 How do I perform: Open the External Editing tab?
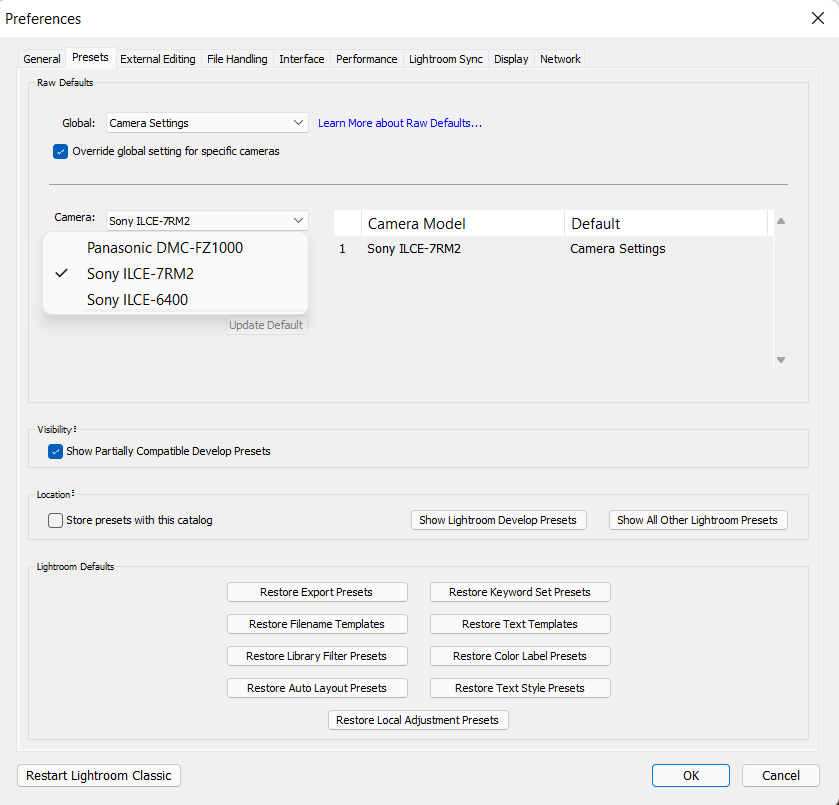click(x=158, y=59)
